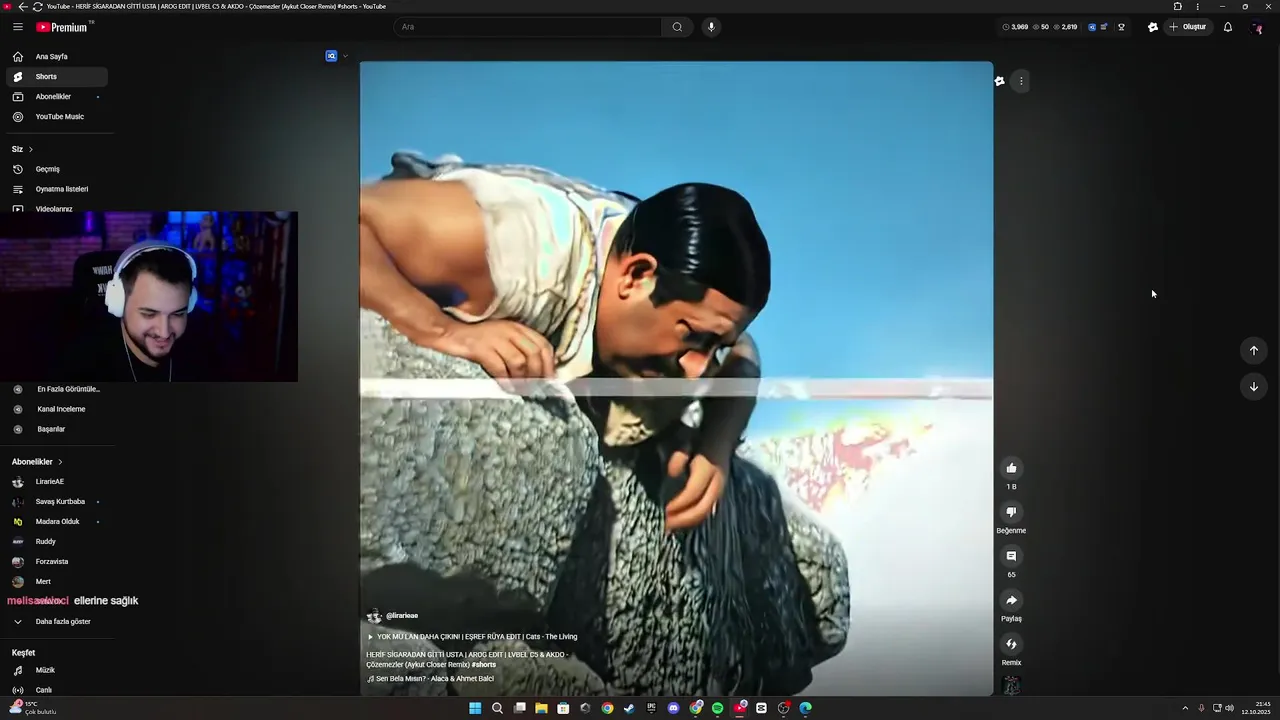1280x720 pixels.
Task: Open Oynatma listeleri
Action: coord(57,189)
